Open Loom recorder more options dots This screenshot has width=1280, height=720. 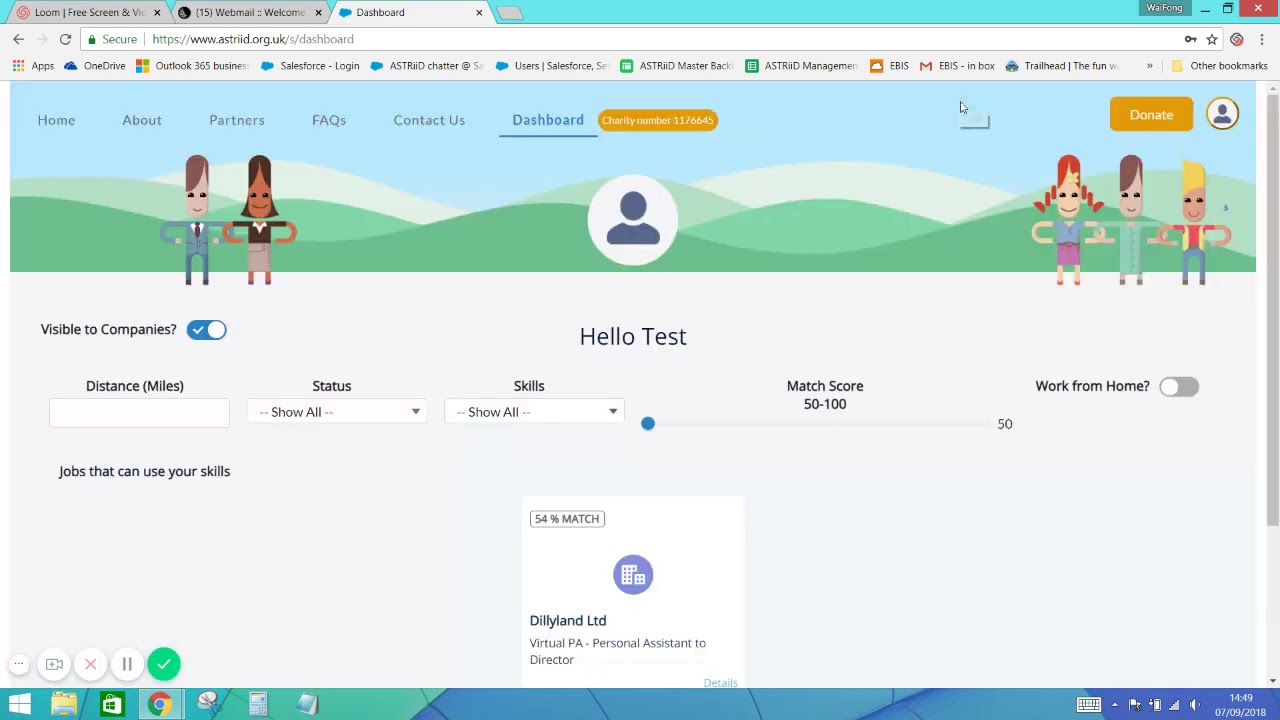19,664
